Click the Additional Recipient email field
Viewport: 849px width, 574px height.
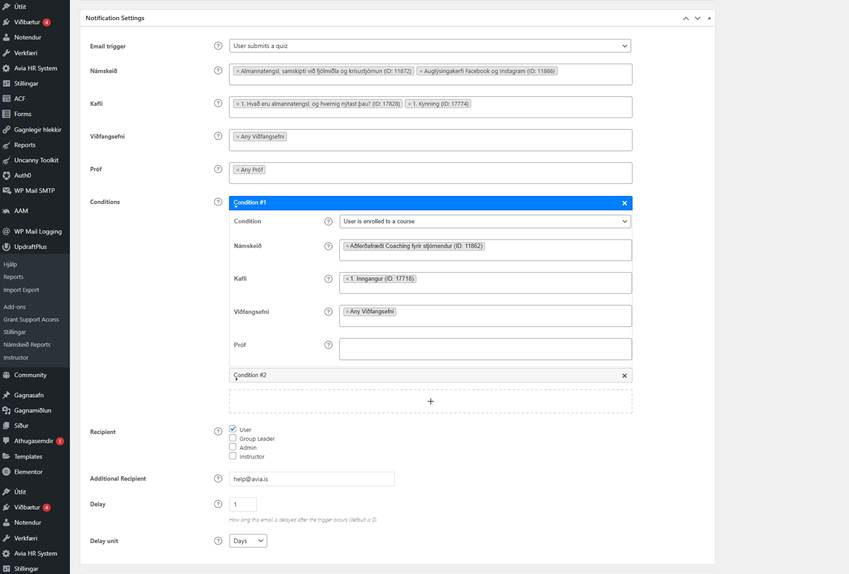click(311, 479)
